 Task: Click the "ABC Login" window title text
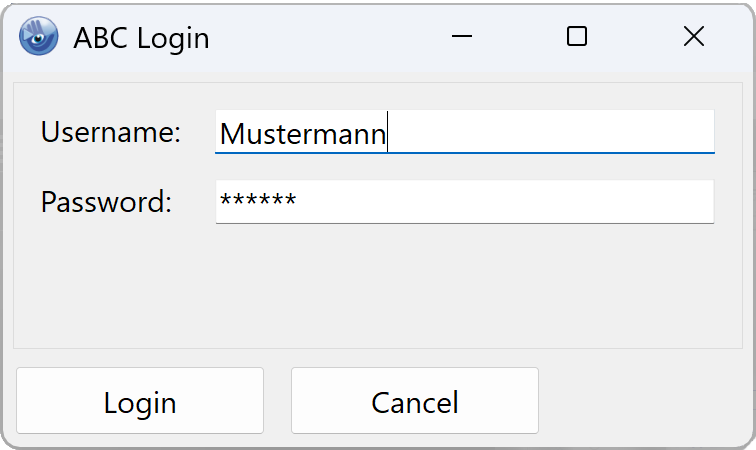click(141, 39)
